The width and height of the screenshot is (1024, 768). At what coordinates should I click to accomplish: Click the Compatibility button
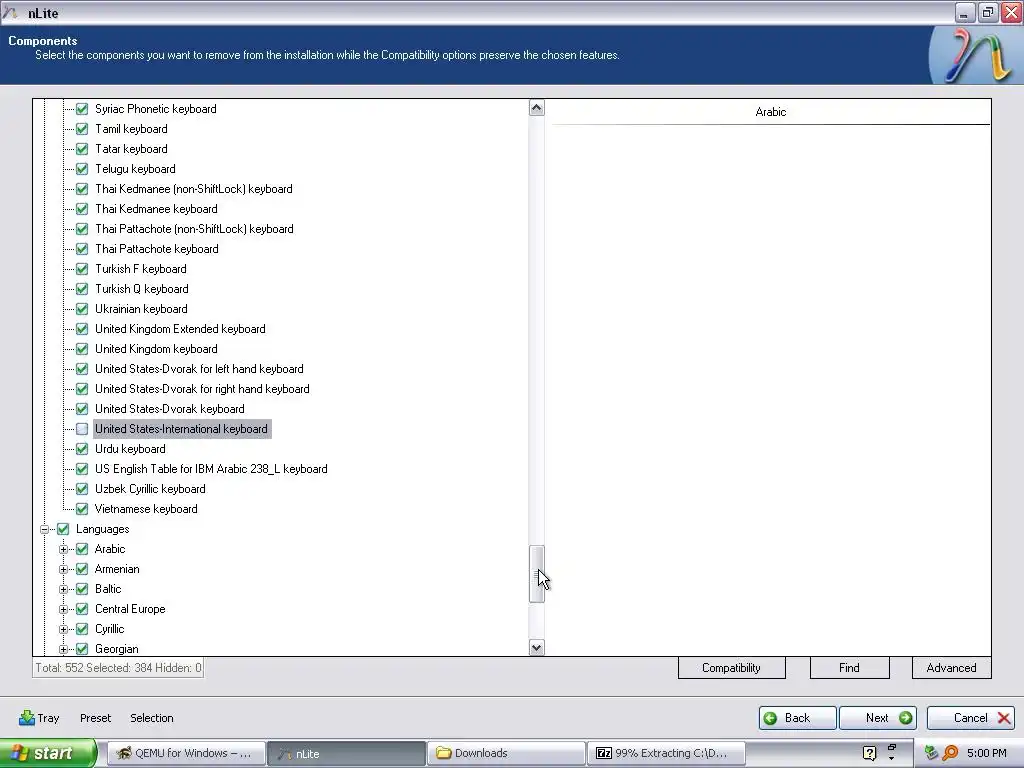pyautogui.click(x=731, y=667)
